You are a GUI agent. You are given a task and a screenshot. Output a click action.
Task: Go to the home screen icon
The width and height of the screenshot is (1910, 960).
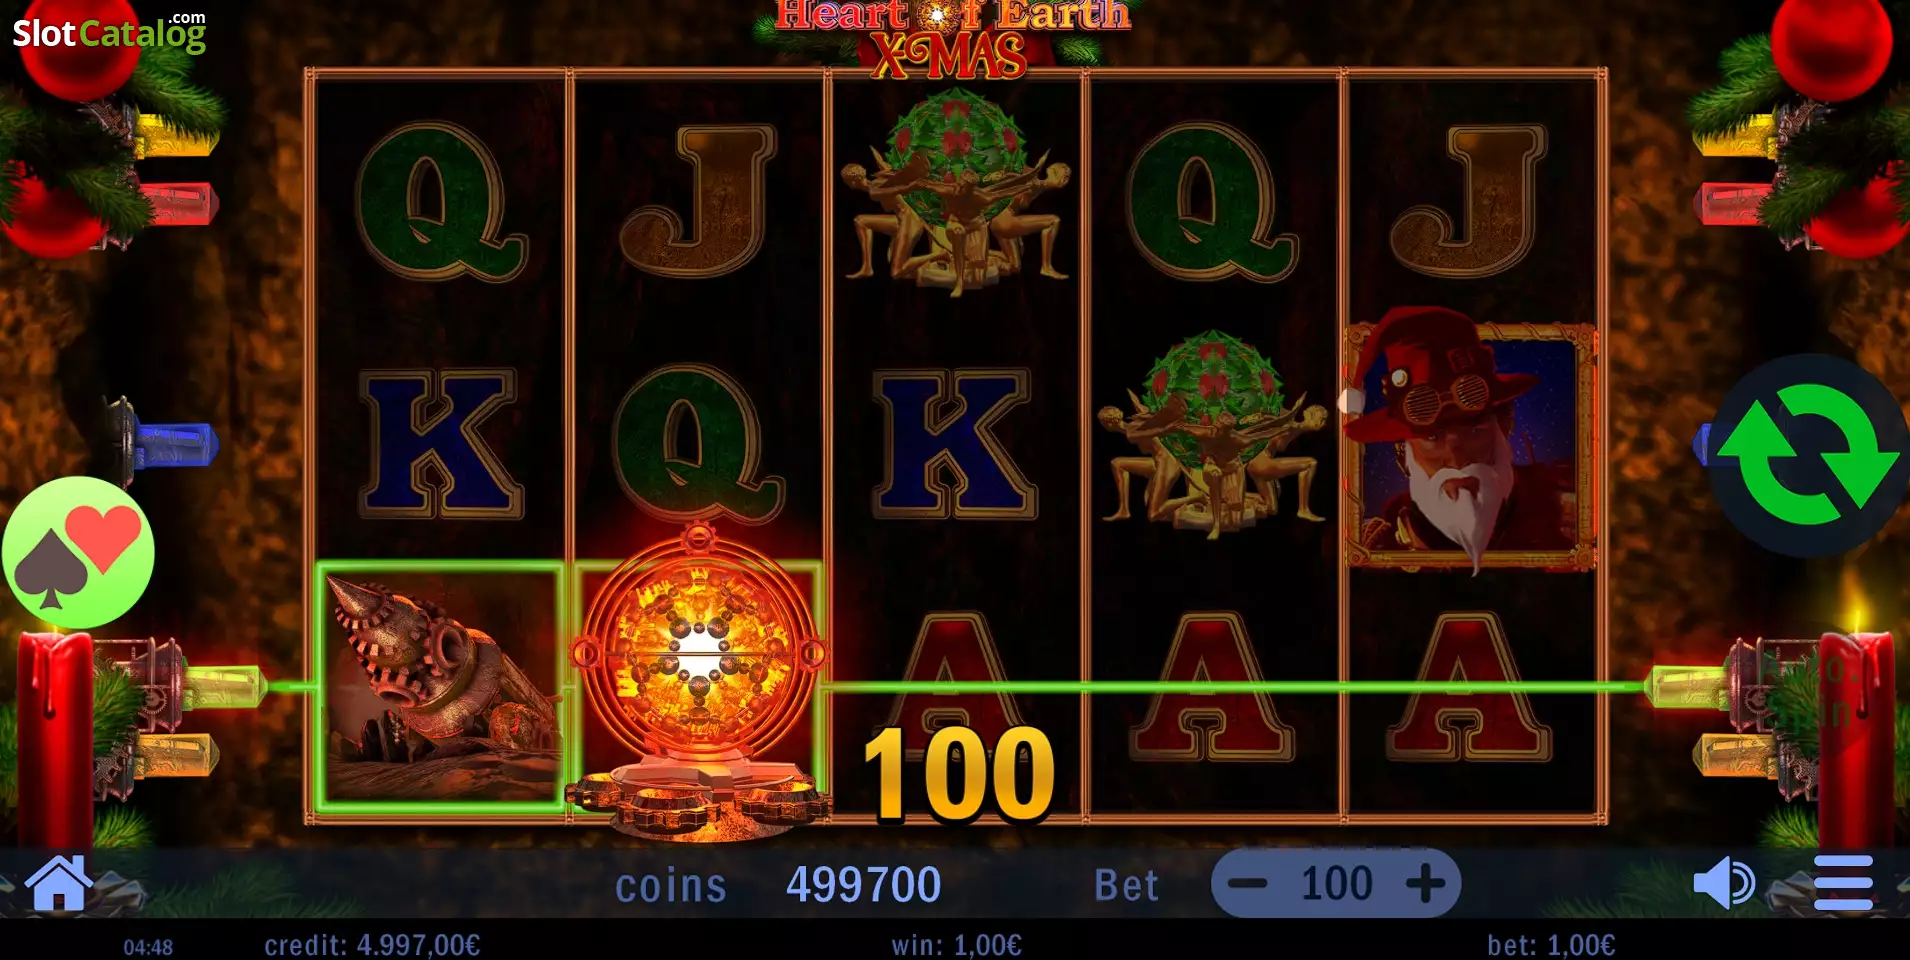pyautogui.click(x=59, y=883)
